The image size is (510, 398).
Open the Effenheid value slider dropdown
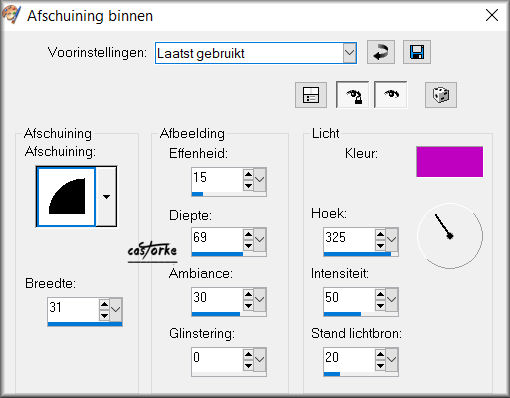(x=259, y=179)
